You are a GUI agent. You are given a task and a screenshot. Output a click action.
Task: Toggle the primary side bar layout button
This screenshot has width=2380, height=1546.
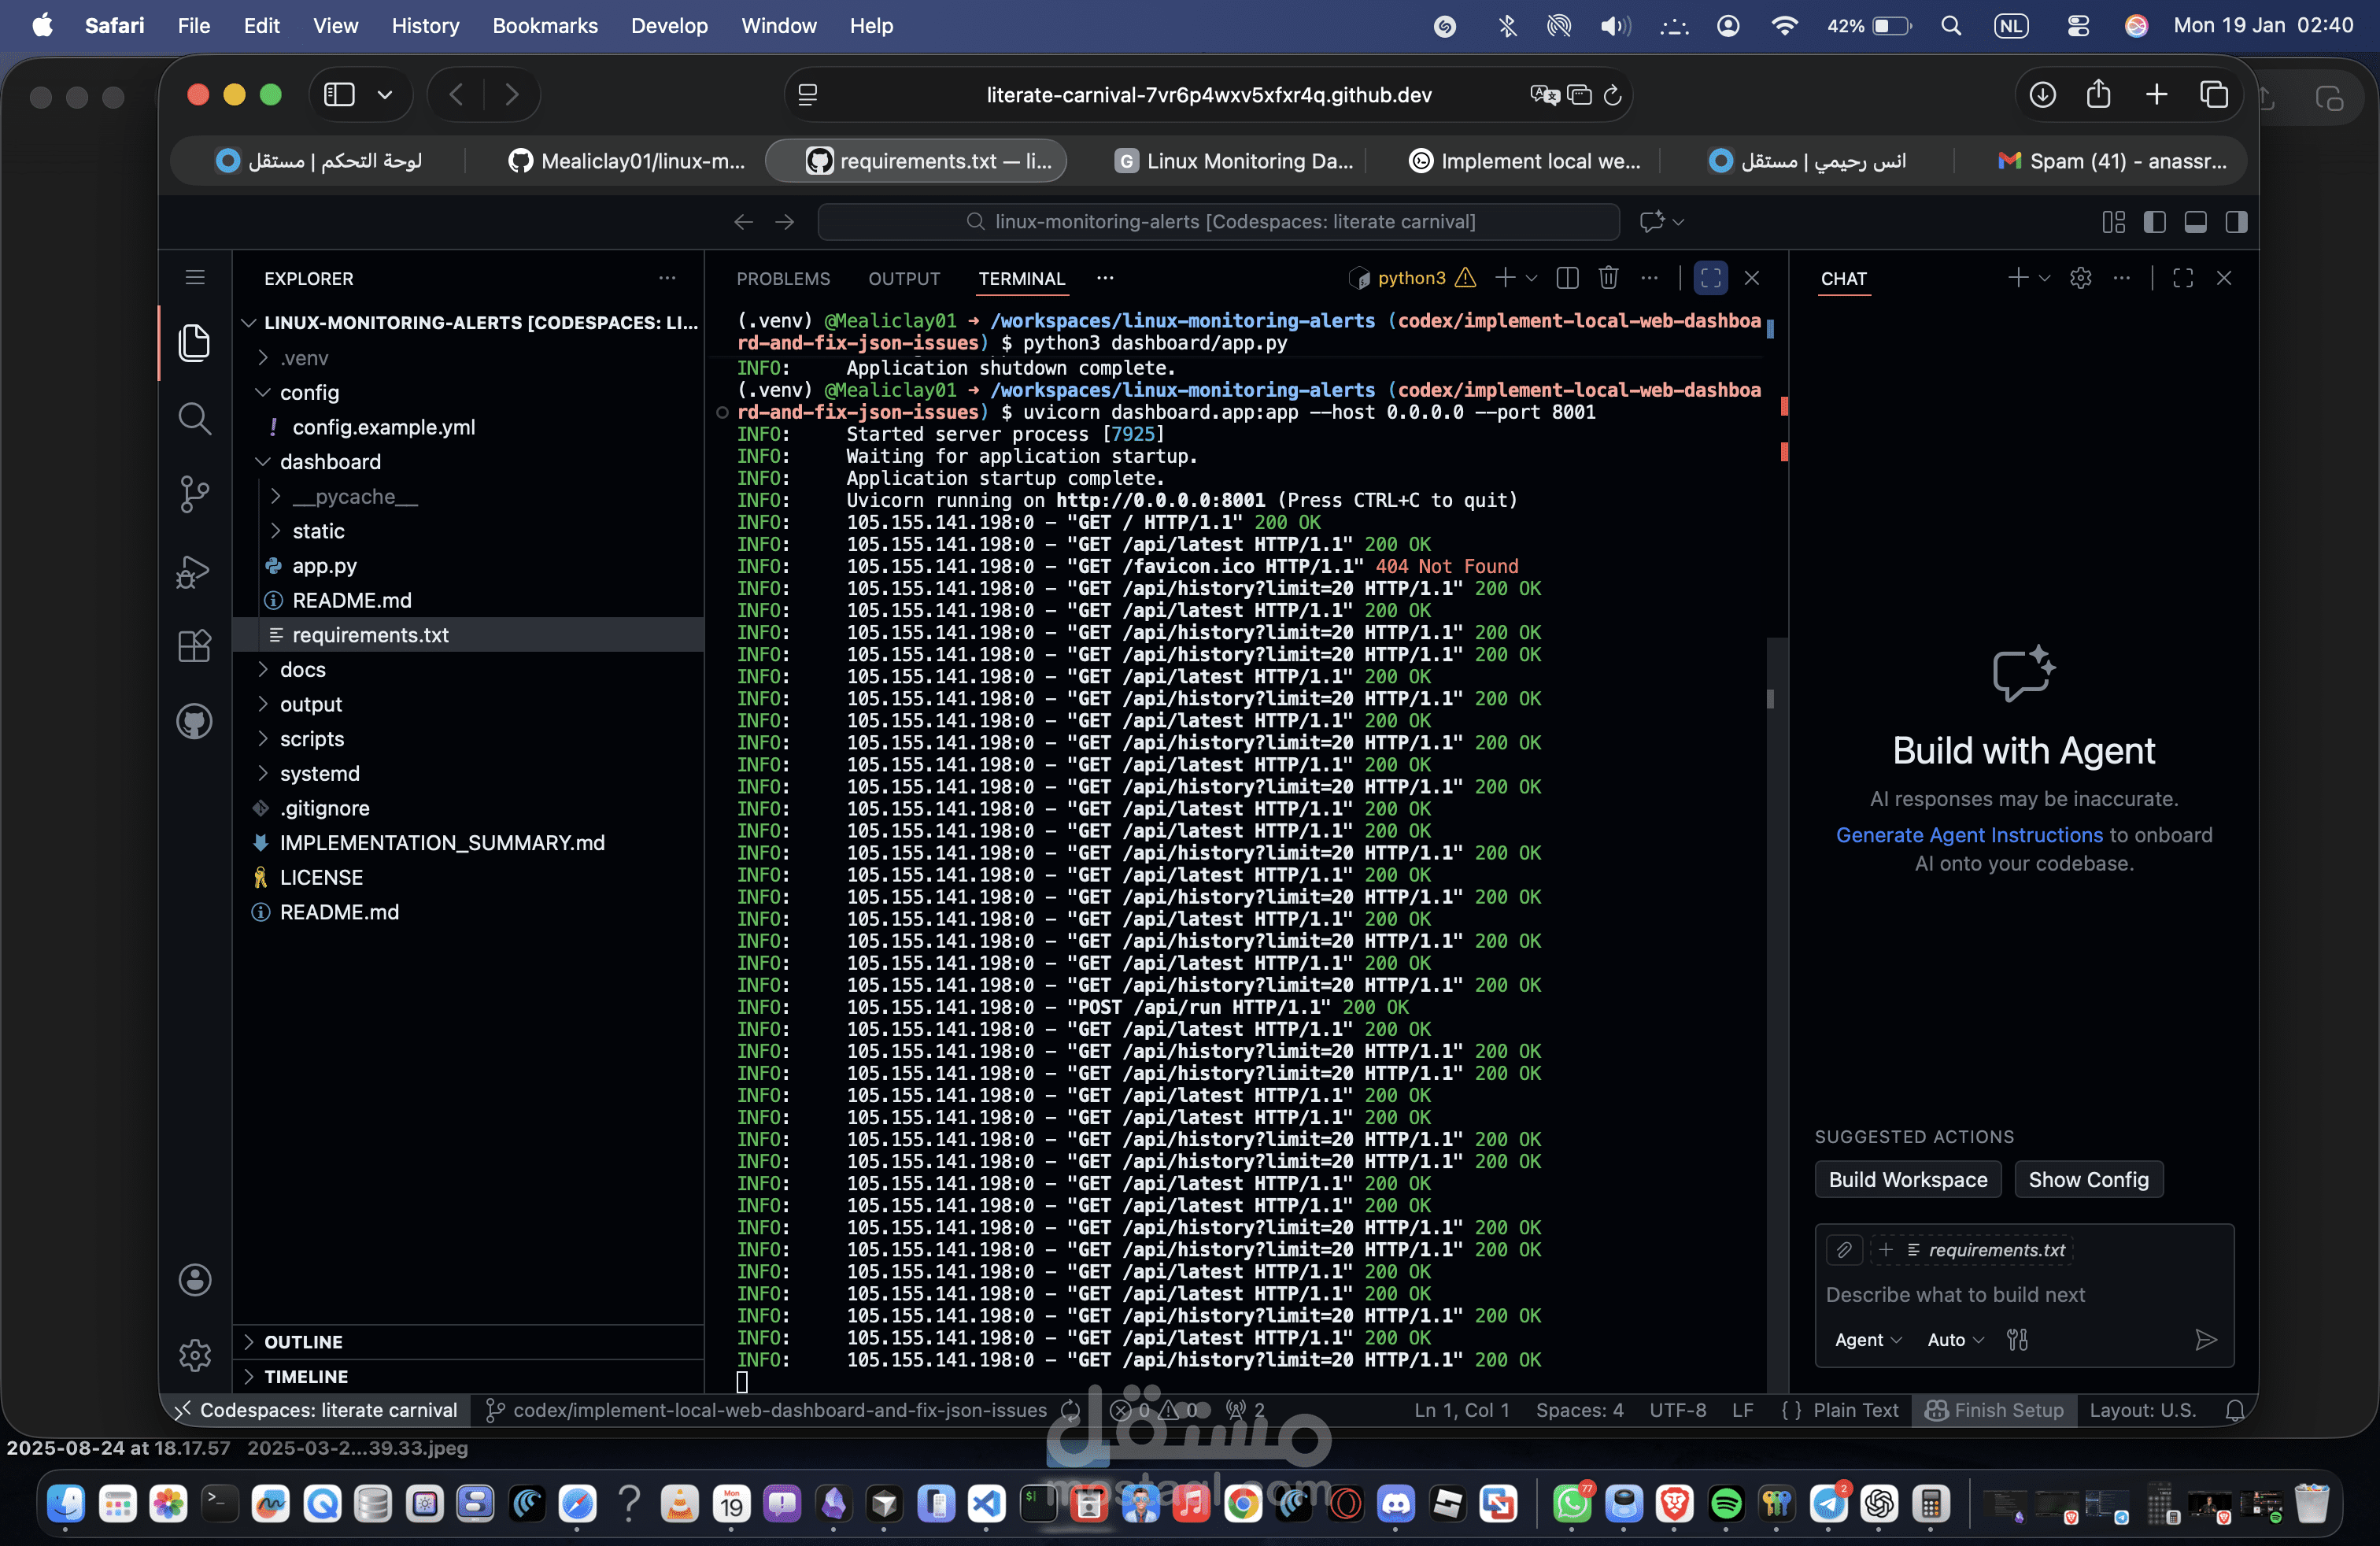(x=2154, y=222)
